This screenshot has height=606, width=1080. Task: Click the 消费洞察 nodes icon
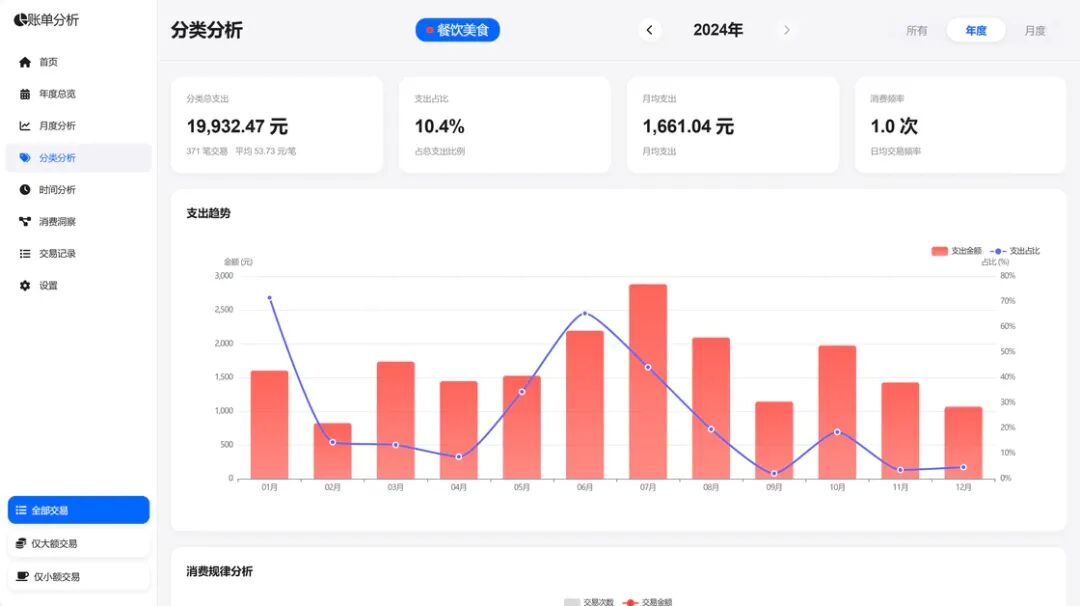25,221
